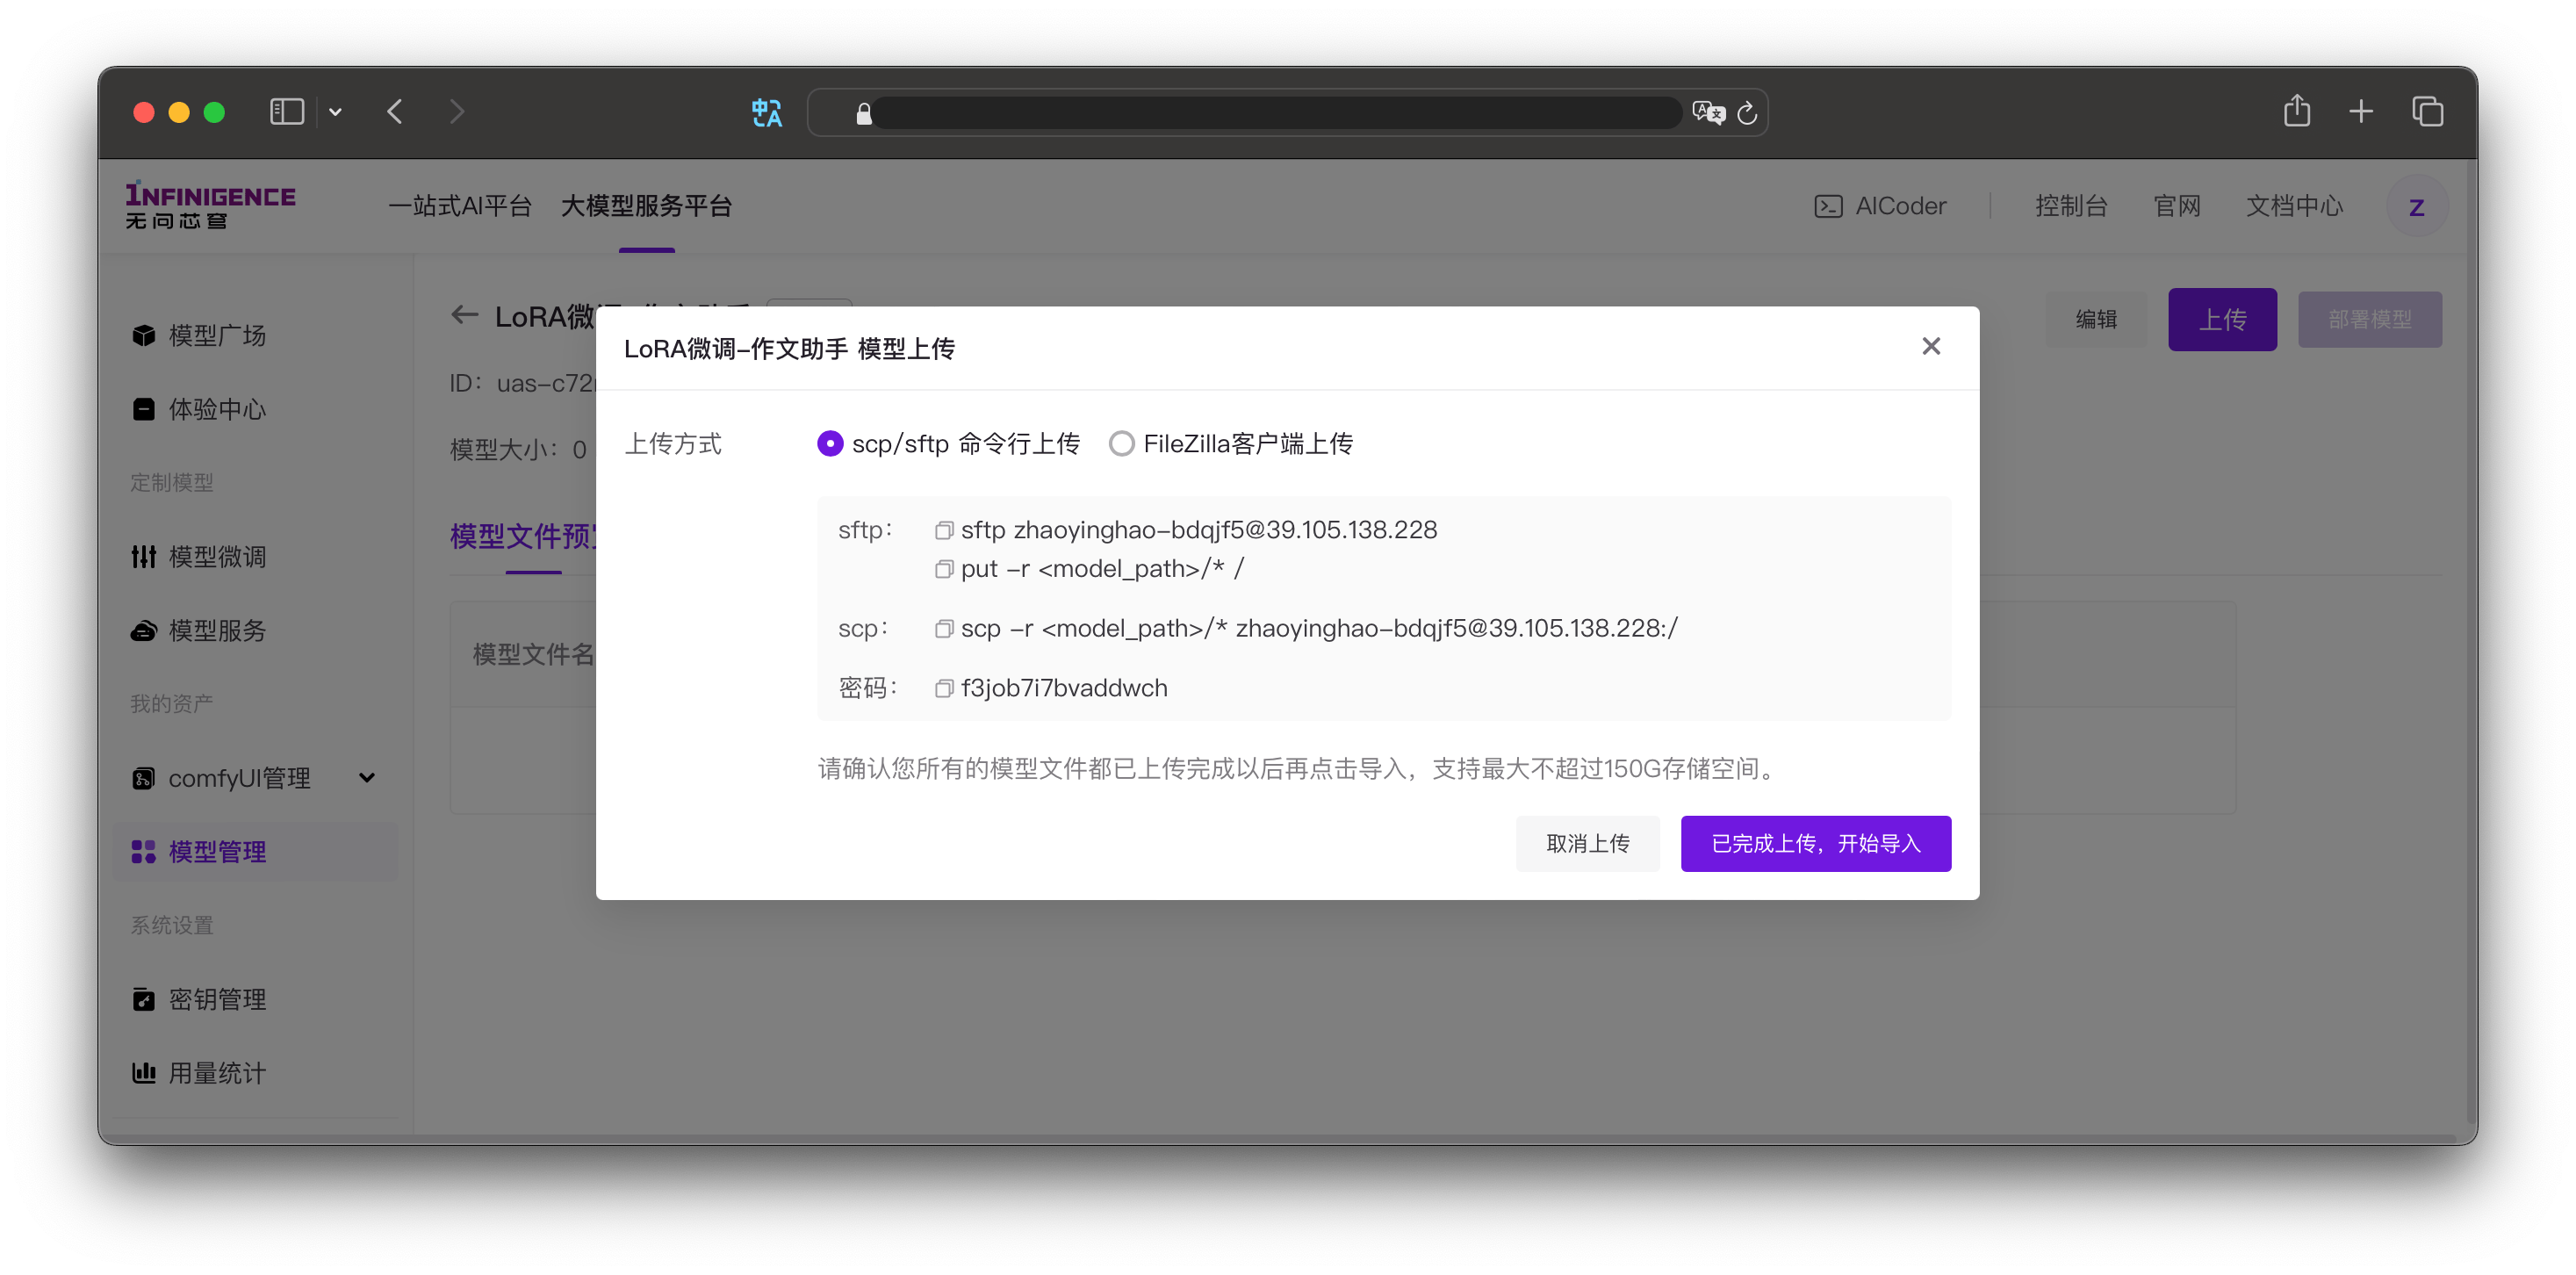Switch to 大模型服务平台 tab
This screenshot has width=2576, height=1275.
click(646, 206)
